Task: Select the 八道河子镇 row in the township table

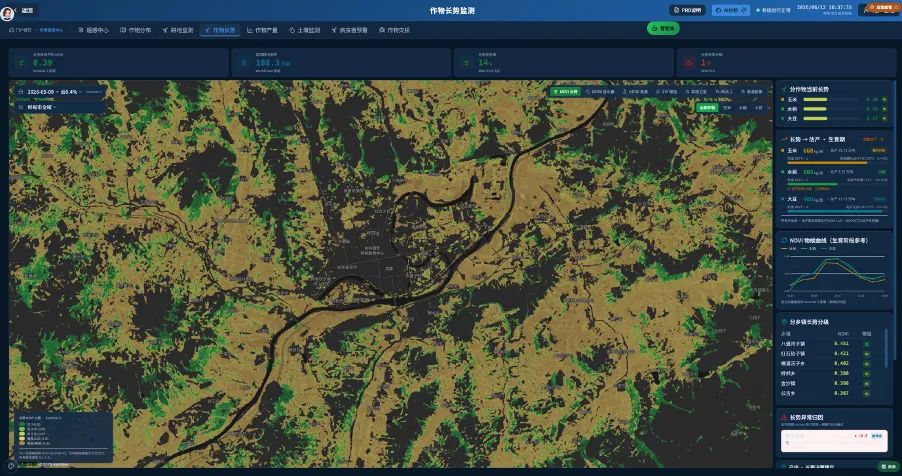Action: pos(832,344)
